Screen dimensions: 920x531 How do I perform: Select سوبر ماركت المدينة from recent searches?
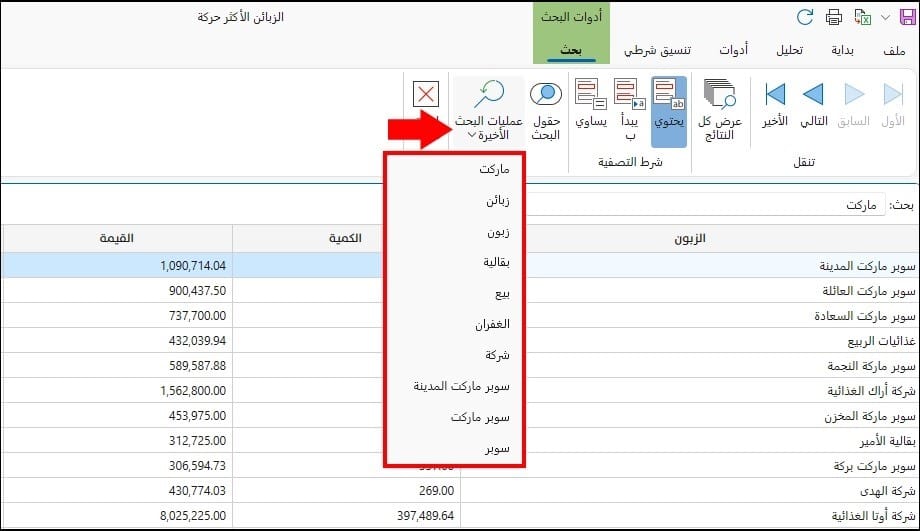(x=455, y=386)
